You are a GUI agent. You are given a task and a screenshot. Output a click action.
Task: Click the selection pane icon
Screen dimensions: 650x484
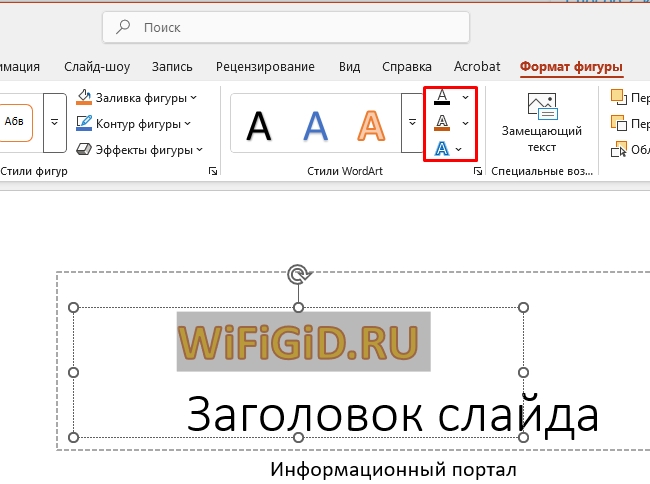[x=619, y=150]
